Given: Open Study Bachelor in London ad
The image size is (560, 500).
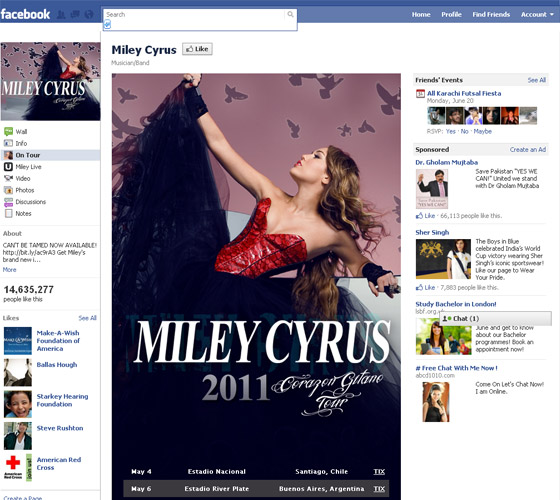Looking at the screenshot, I should 456,304.
